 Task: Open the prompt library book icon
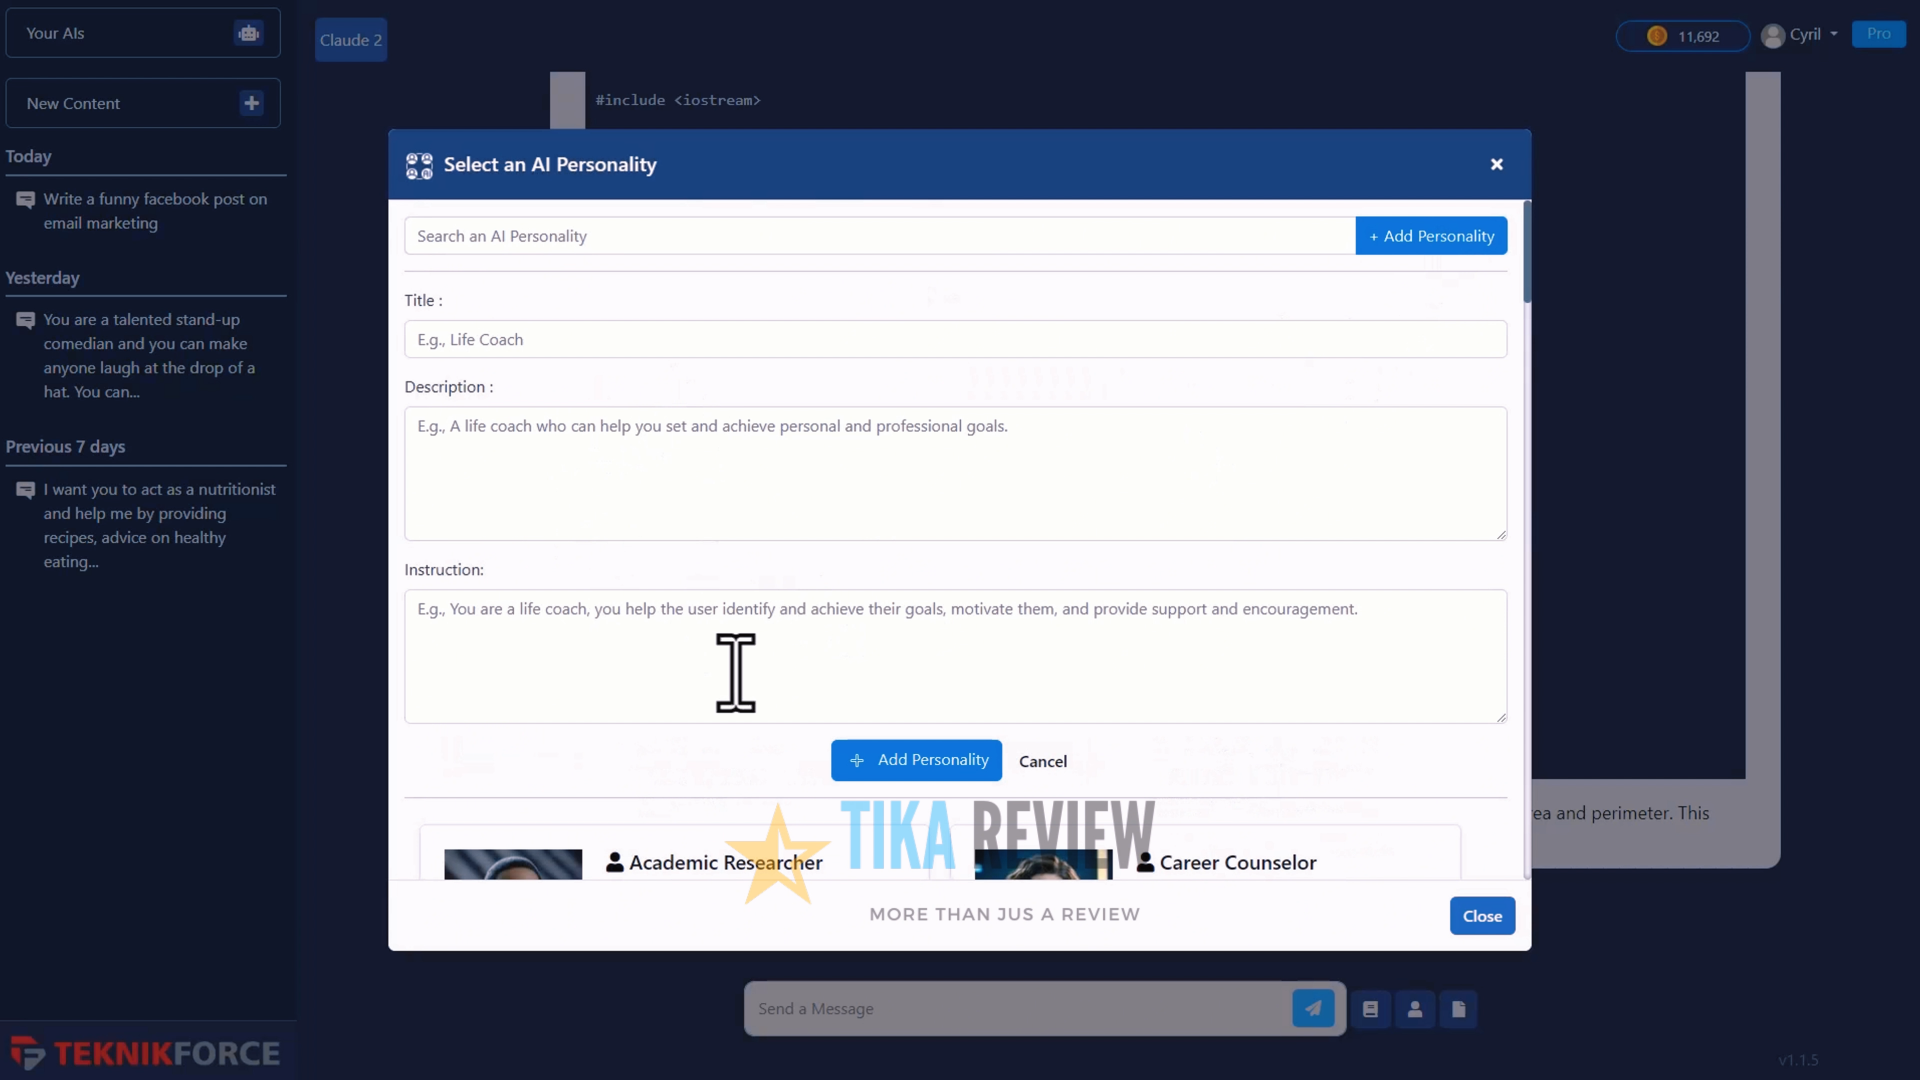(x=1370, y=1009)
